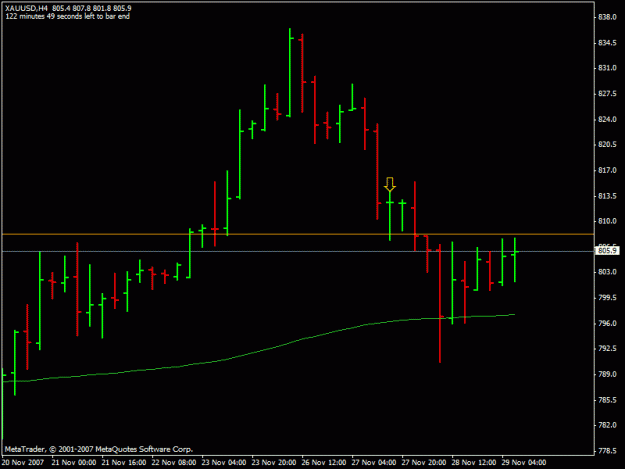This screenshot has height=469, width=625.
Task: Click the 792.5 price axis label
Action: pos(607,349)
